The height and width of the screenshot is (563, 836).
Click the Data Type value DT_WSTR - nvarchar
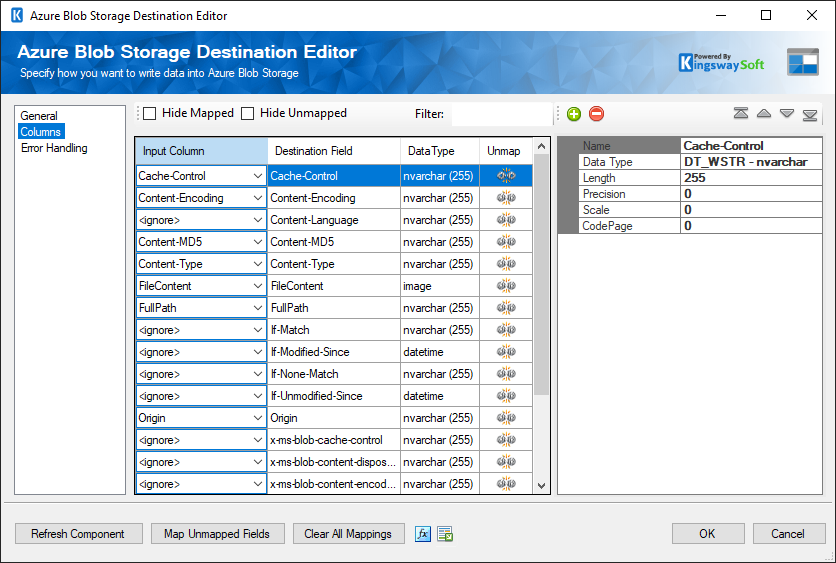point(751,162)
